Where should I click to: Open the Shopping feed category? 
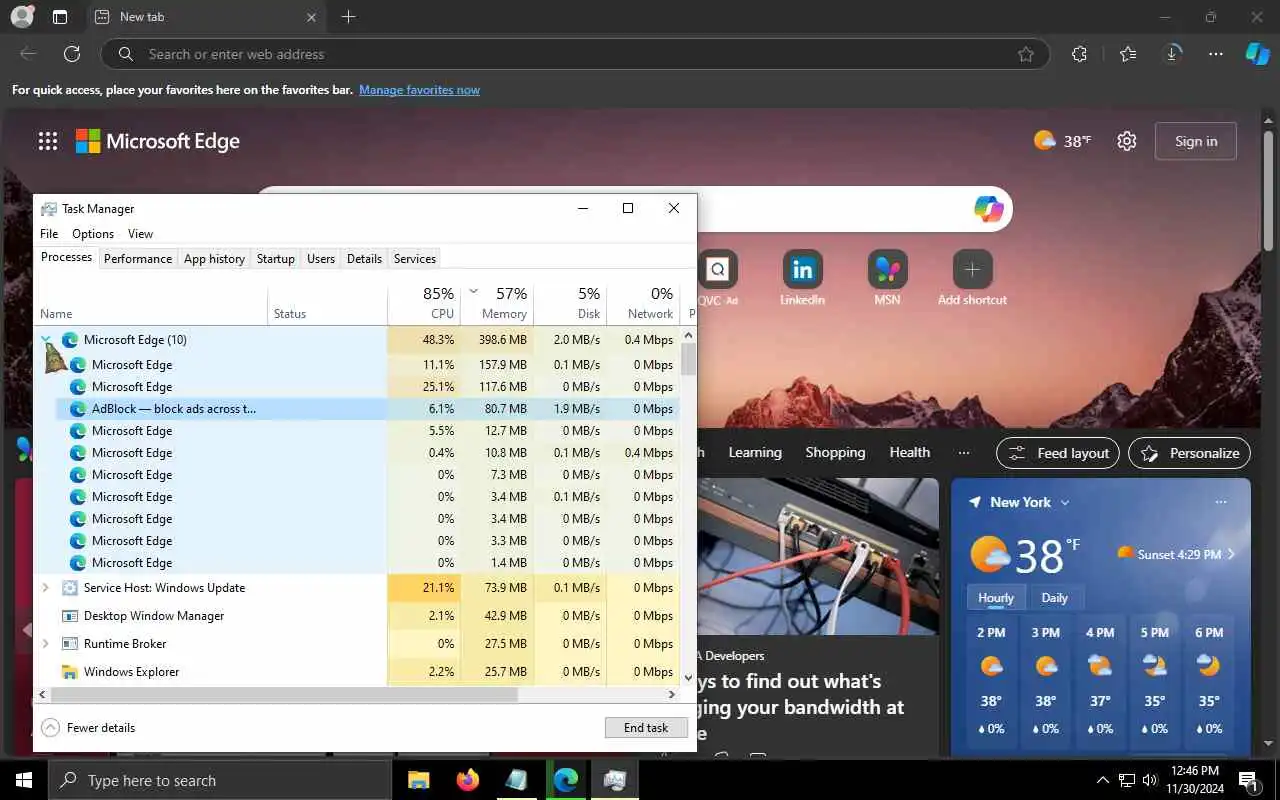[x=835, y=453]
